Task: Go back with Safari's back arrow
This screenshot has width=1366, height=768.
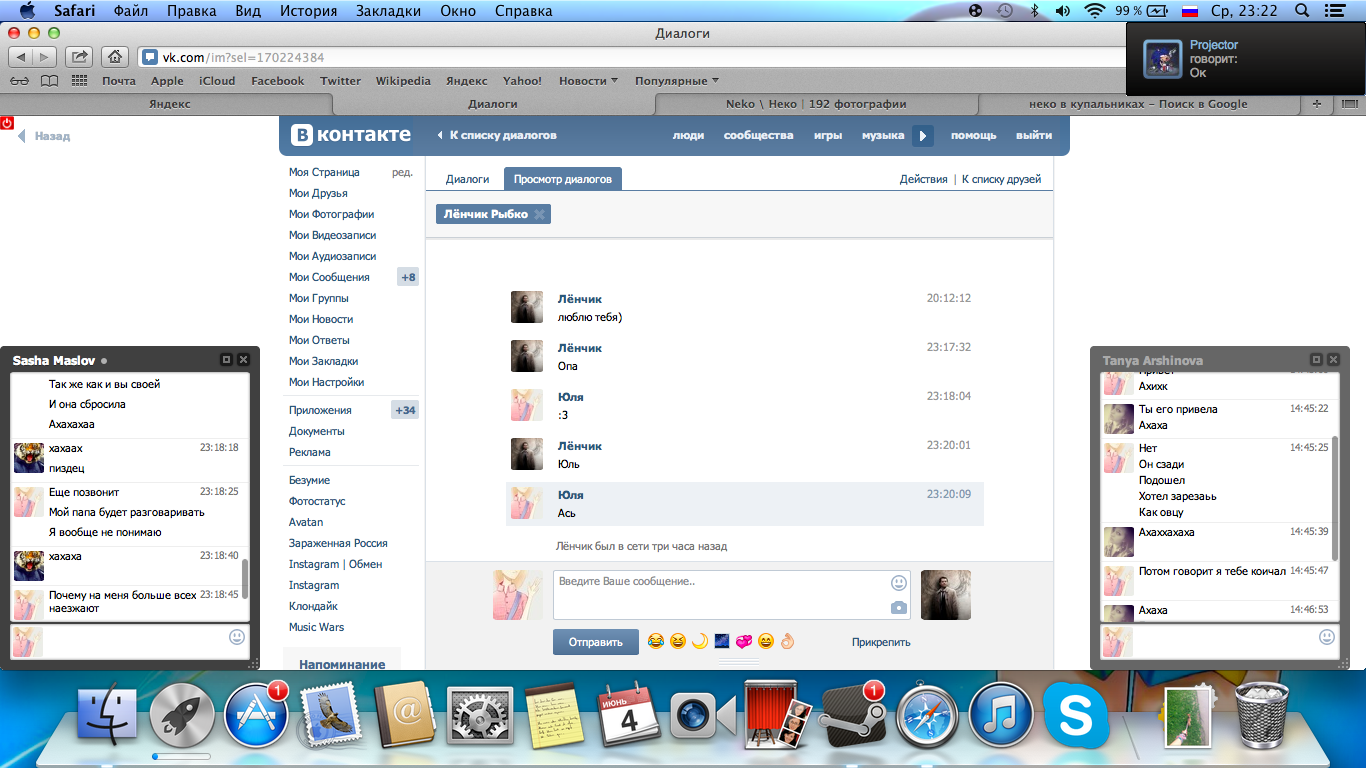Action: point(21,57)
